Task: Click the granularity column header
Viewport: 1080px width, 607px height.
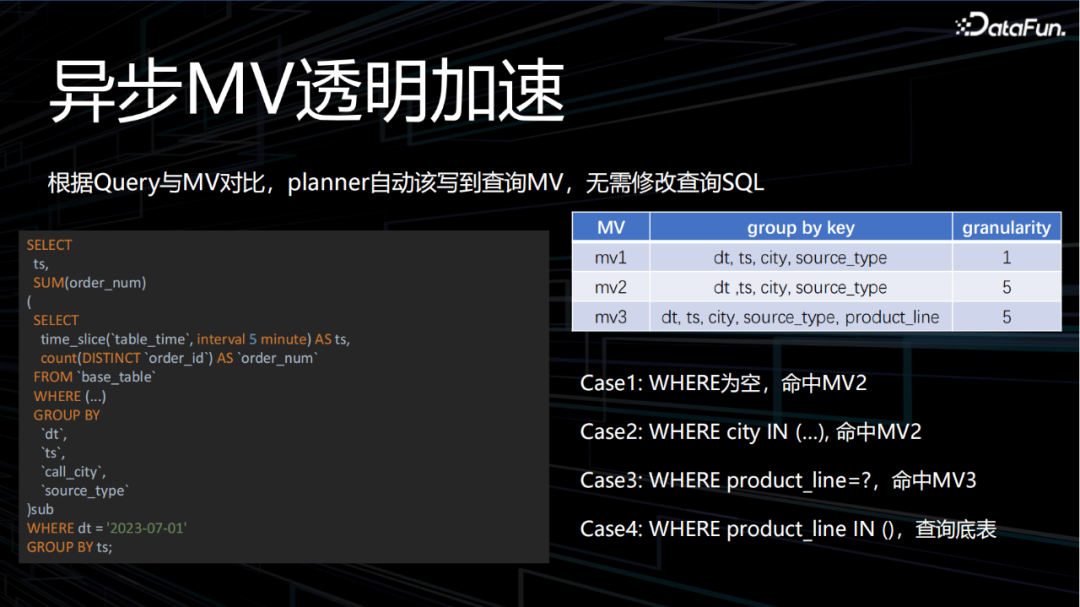Action: click(1006, 227)
